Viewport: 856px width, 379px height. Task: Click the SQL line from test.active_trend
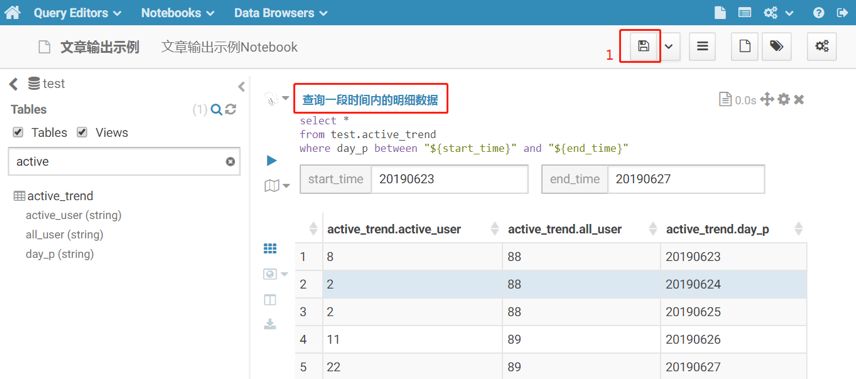pos(368,134)
